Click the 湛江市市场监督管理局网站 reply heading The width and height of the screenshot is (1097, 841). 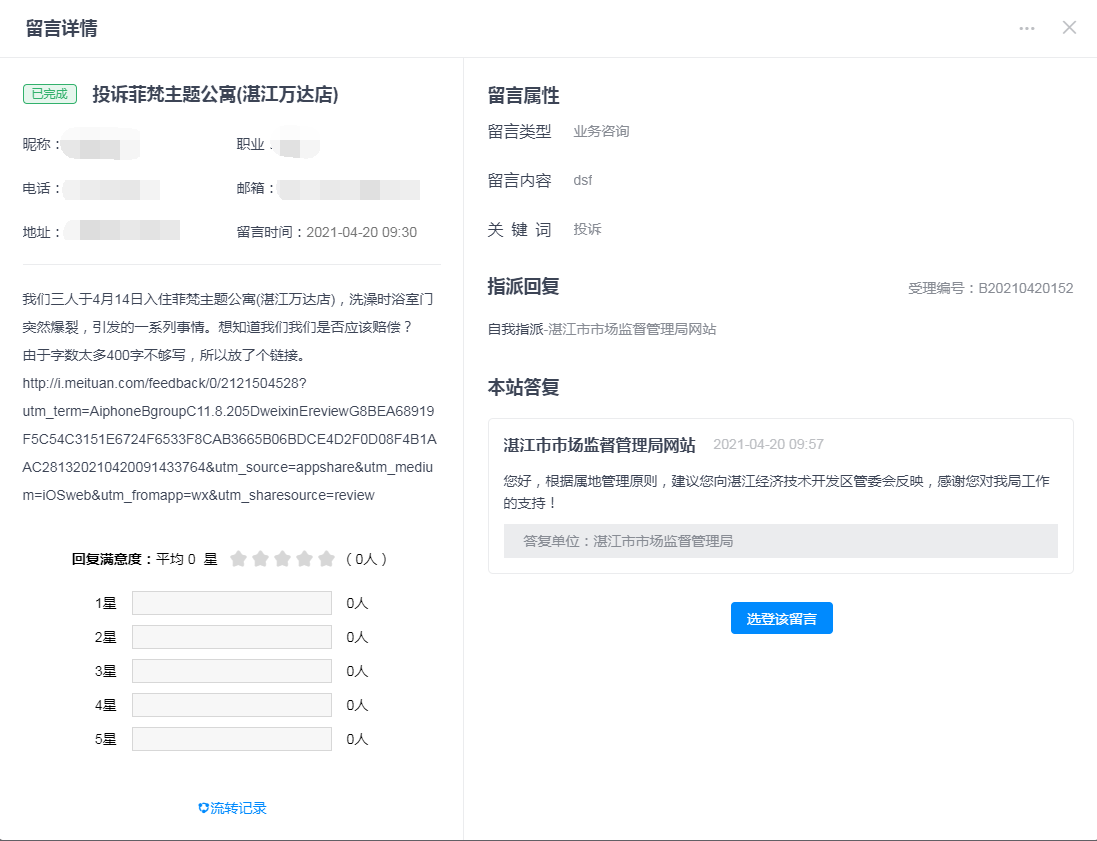(x=599, y=445)
